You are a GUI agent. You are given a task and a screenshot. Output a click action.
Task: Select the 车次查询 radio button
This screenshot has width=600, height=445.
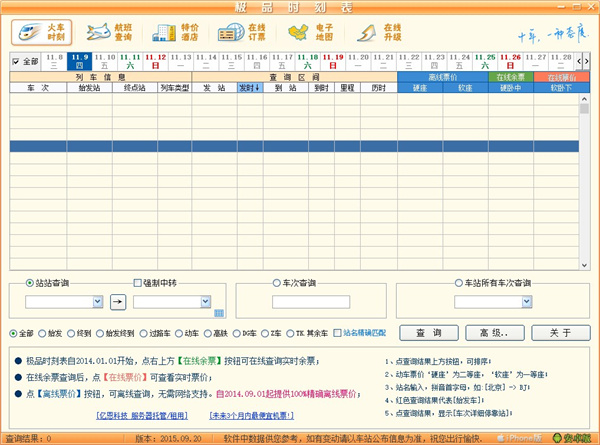[x=276, y=283]
